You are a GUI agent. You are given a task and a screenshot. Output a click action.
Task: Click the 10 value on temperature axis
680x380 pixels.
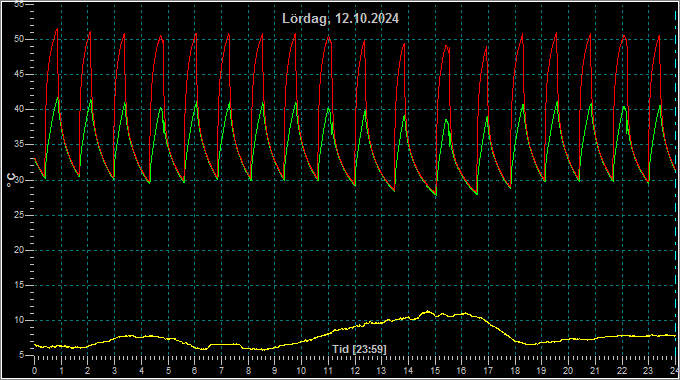(18, 321)
